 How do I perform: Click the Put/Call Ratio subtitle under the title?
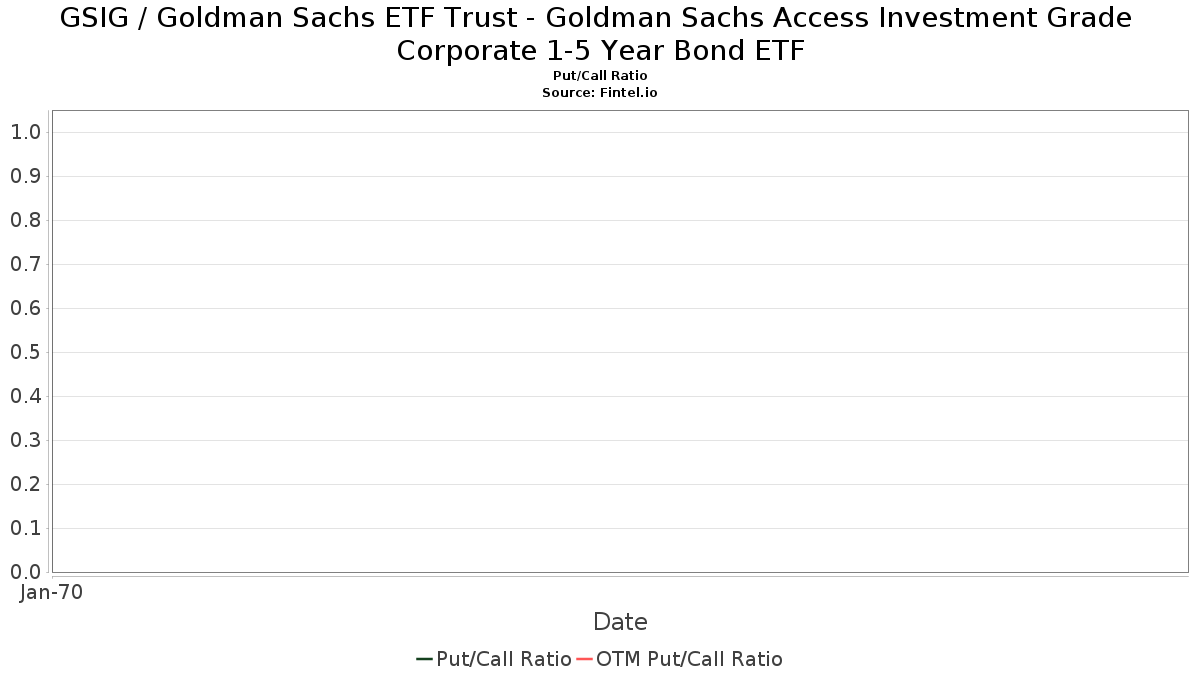pos(600,76)
